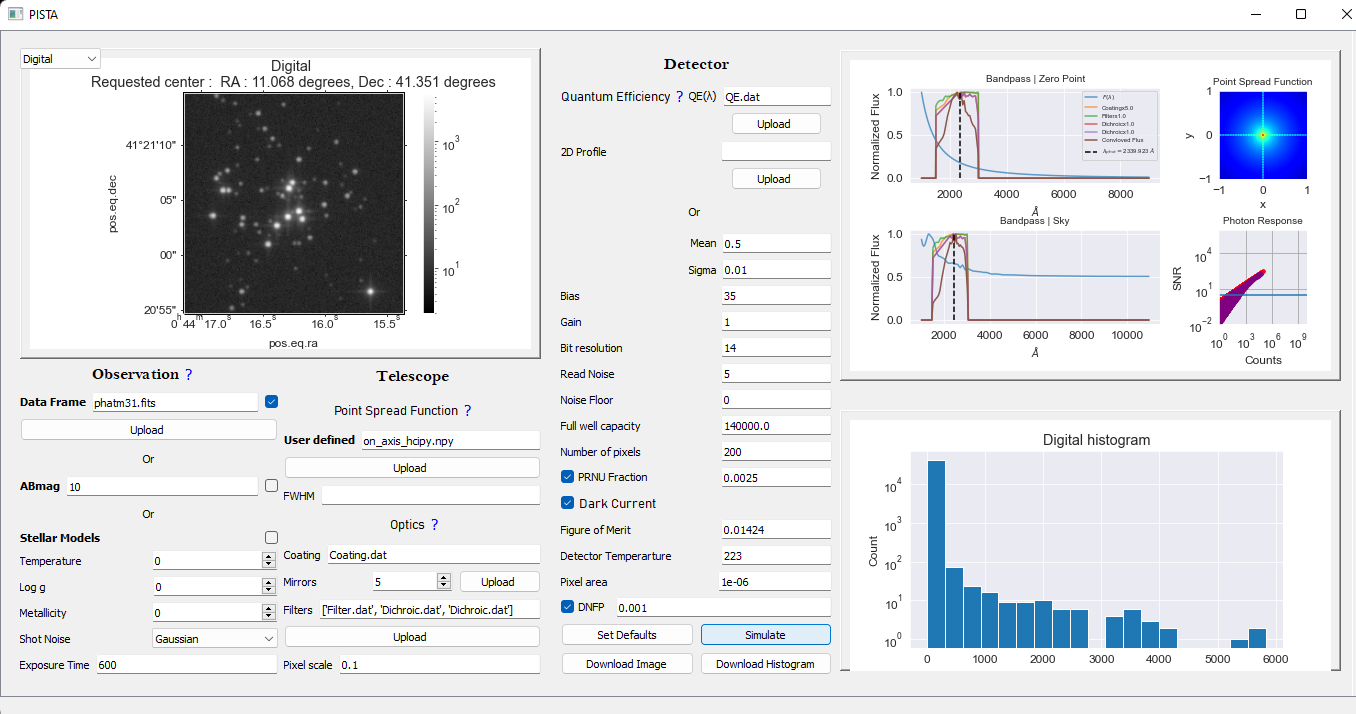Click the Simulate button
Image resolution: width=1356 pixels, height=714 pixels.
click(765, 635)
